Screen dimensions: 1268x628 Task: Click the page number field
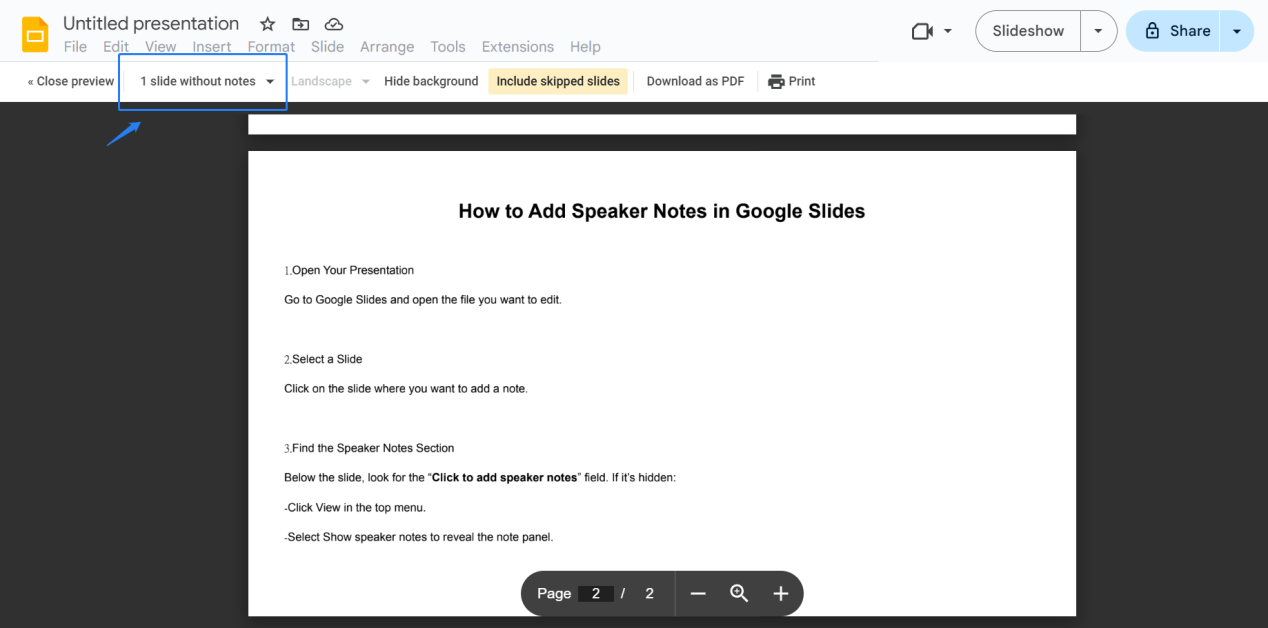[596, 593]
